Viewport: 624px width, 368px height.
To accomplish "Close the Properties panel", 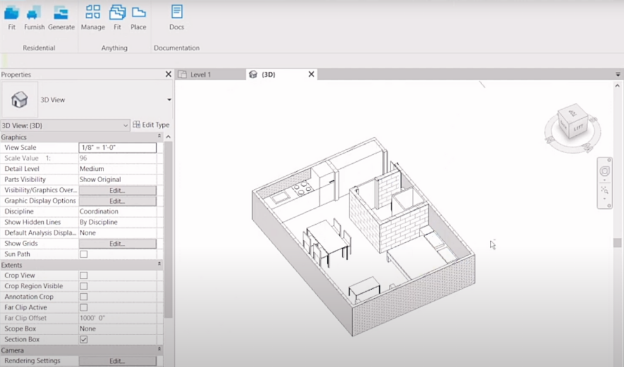I will pos(168,74).
